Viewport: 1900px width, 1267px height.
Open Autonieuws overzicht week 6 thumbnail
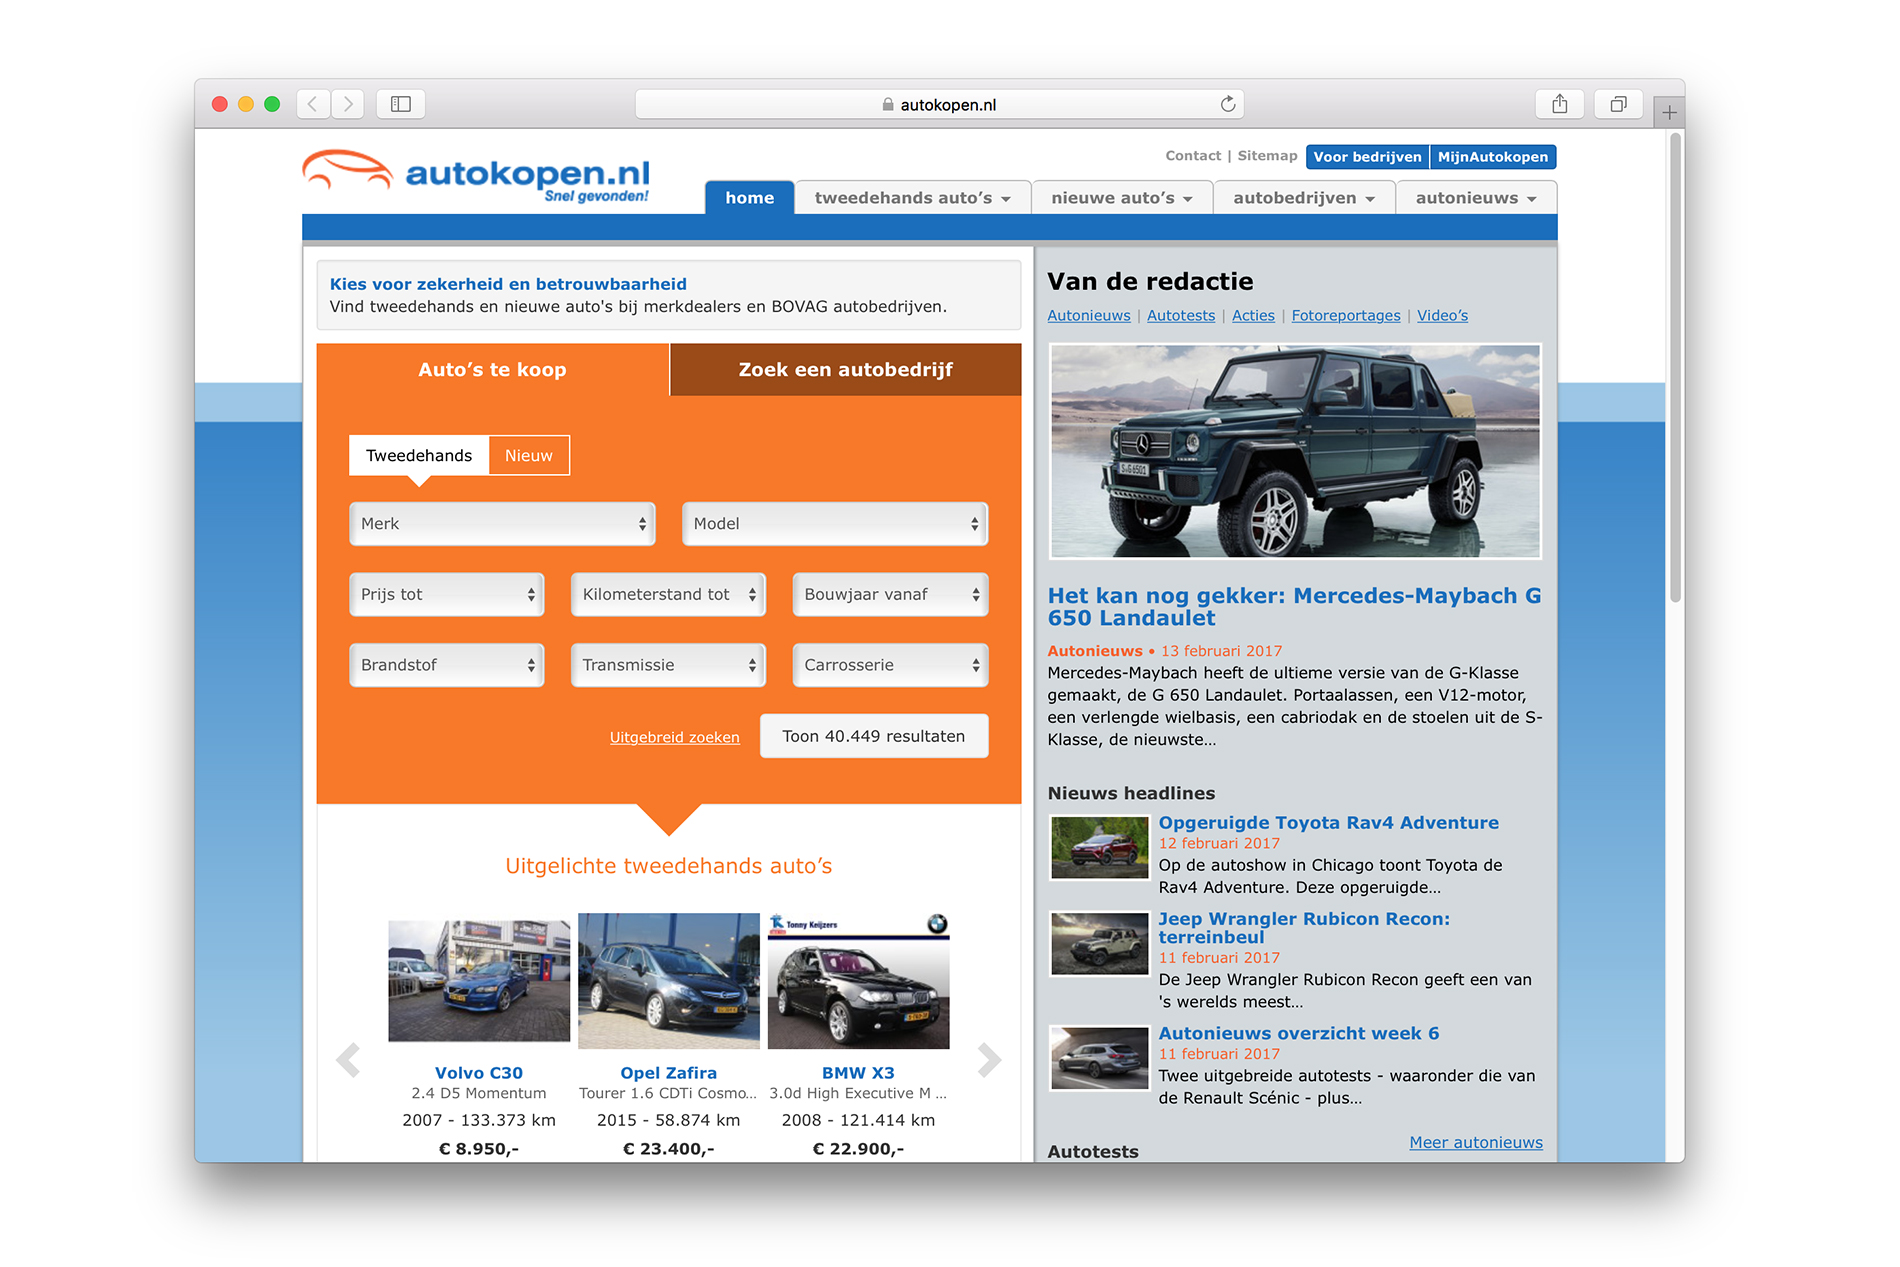coord(1099,1059)
